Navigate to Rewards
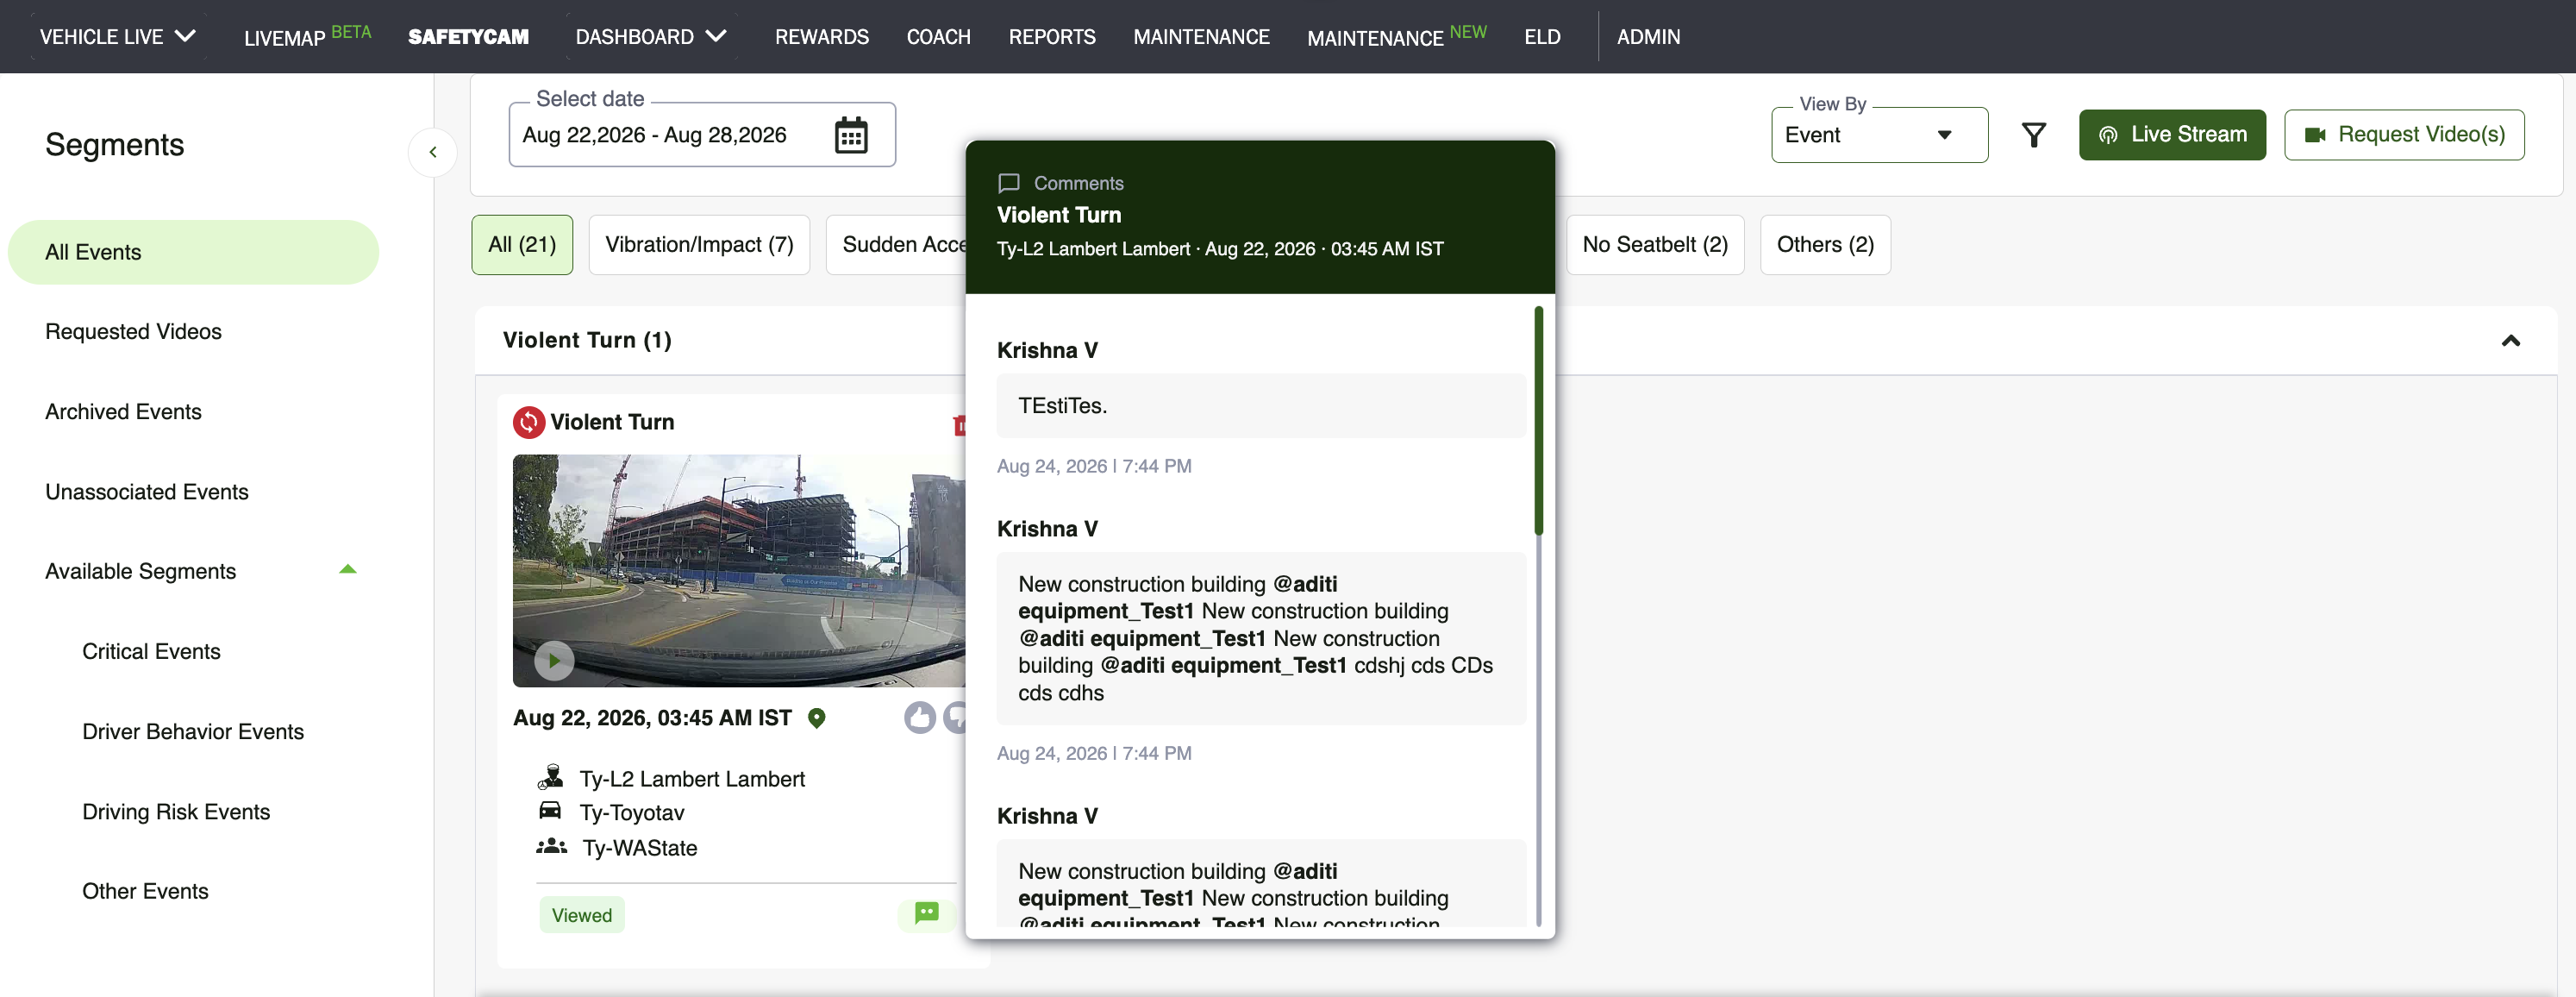2576x997 pixels. pyautogui.click(x=822, y=37)
